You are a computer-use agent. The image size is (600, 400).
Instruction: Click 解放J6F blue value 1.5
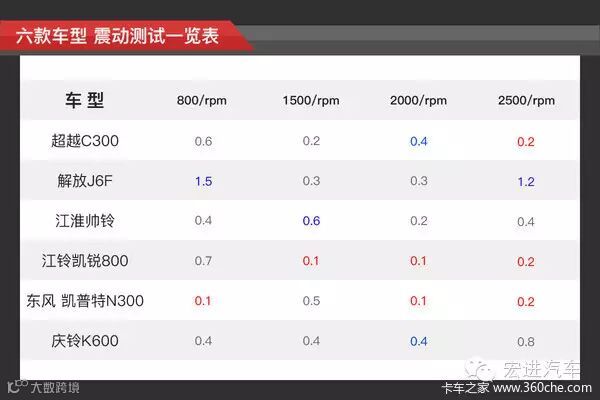204,181
